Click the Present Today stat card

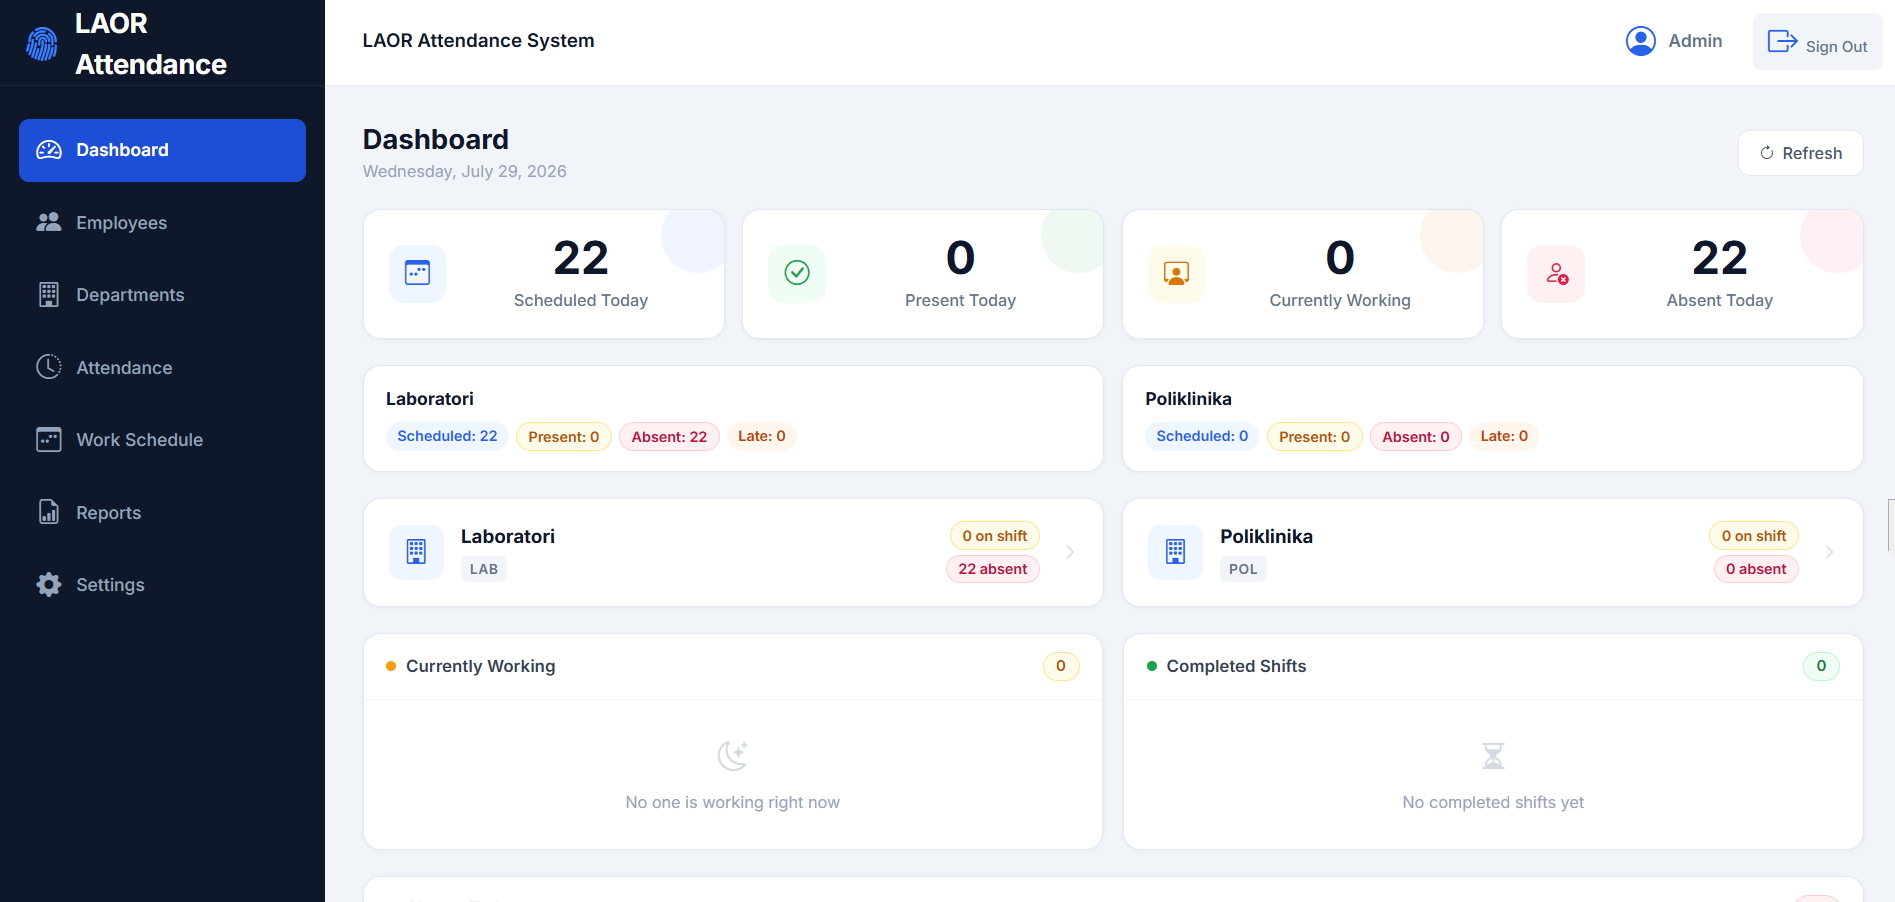923,274
